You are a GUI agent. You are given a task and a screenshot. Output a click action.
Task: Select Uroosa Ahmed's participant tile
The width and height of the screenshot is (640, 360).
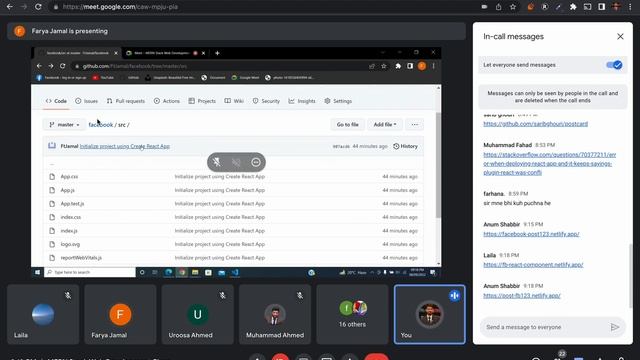pos(198,314)
